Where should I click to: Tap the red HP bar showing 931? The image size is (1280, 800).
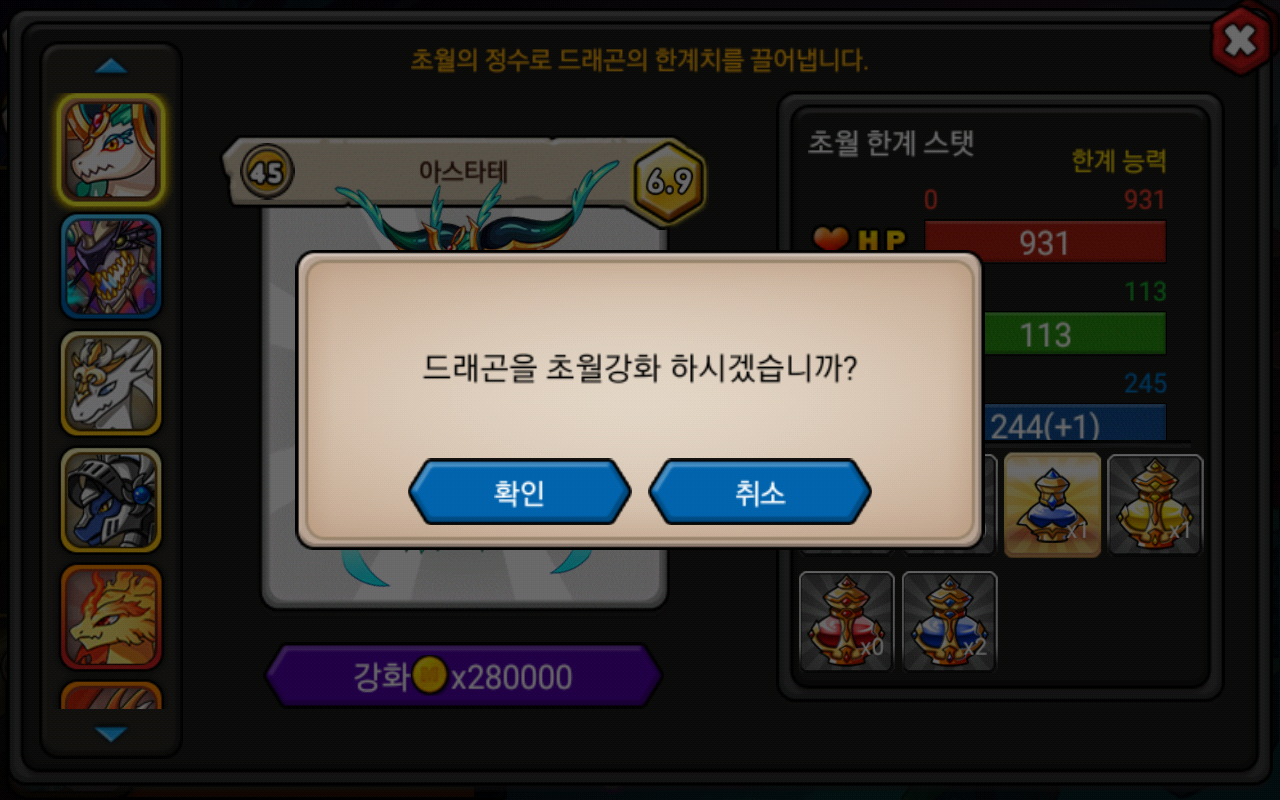[1045, 242]
